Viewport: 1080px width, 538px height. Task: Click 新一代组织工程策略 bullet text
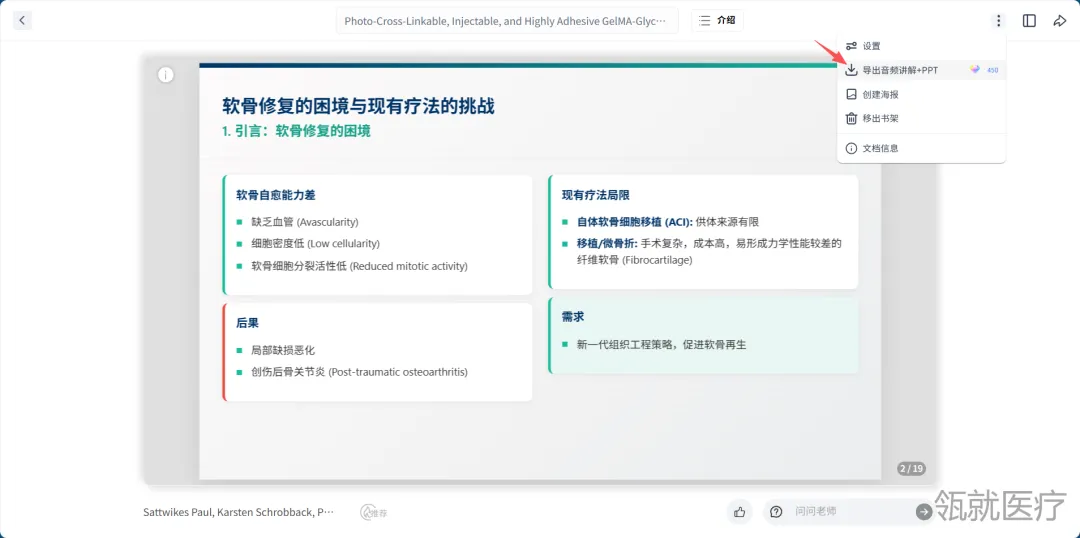(x=662, y=344)
